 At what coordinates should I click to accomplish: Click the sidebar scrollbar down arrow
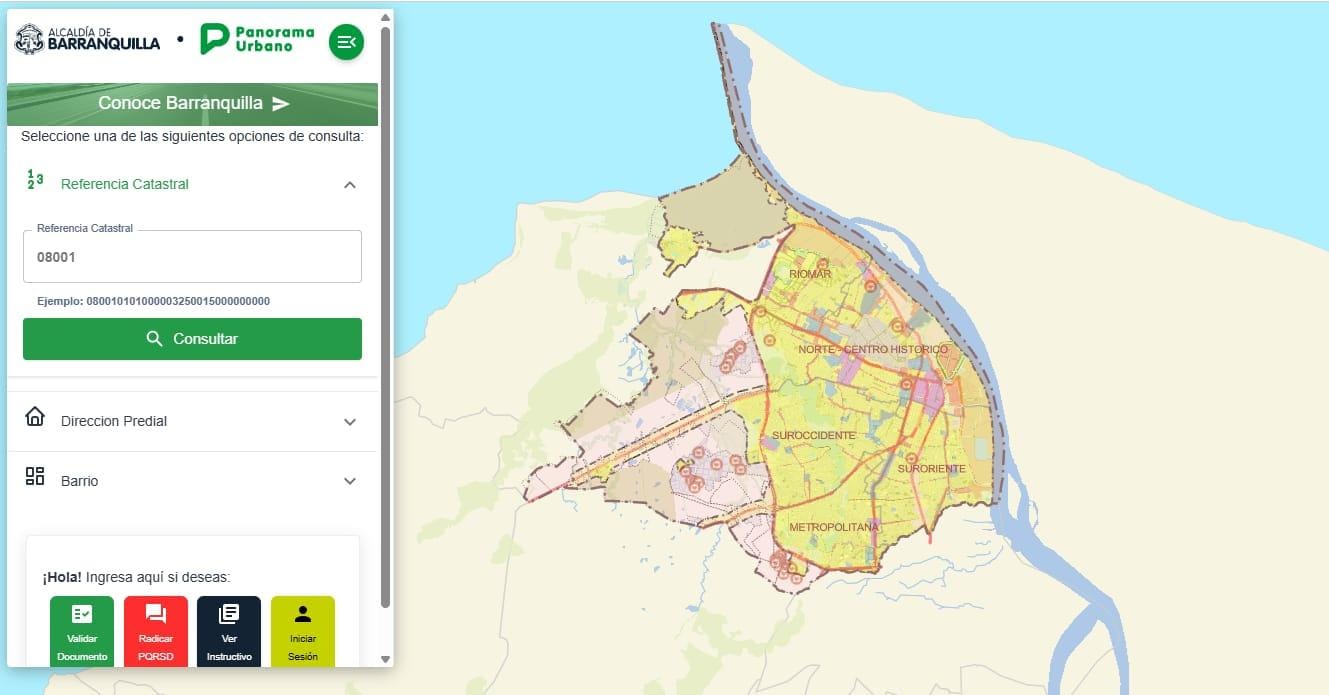click(386, 659)
